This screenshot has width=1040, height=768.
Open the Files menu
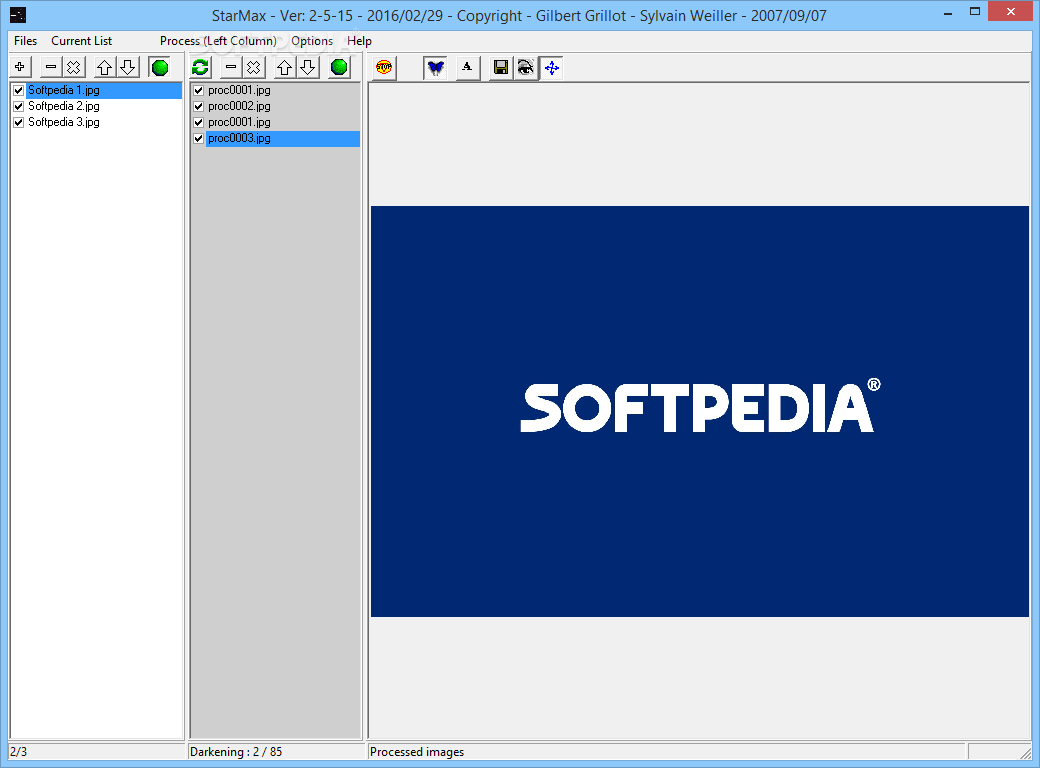(26, 40)
